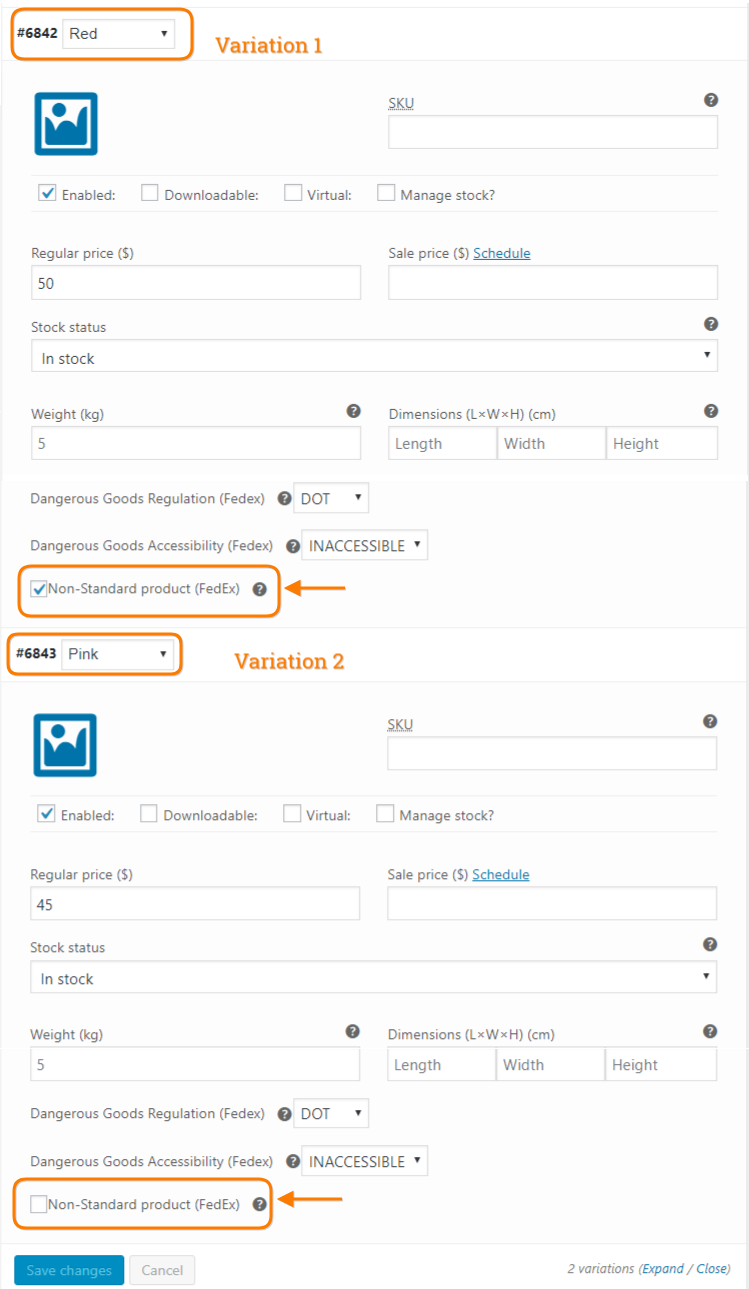
Task: Open Stock status dropdown in Red variation
Action: (374, 357)
